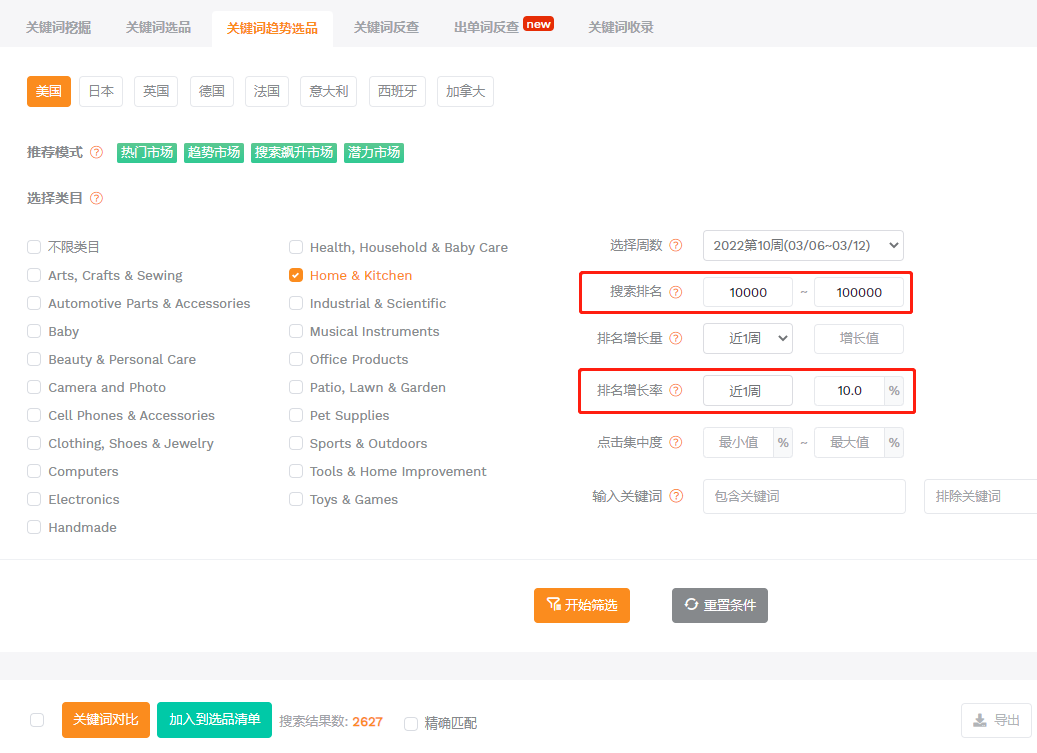The height and width of the screenshot is (753, 1037).
Task: Click help icon next to 排名增长量
Action: (x=675, y=338)
